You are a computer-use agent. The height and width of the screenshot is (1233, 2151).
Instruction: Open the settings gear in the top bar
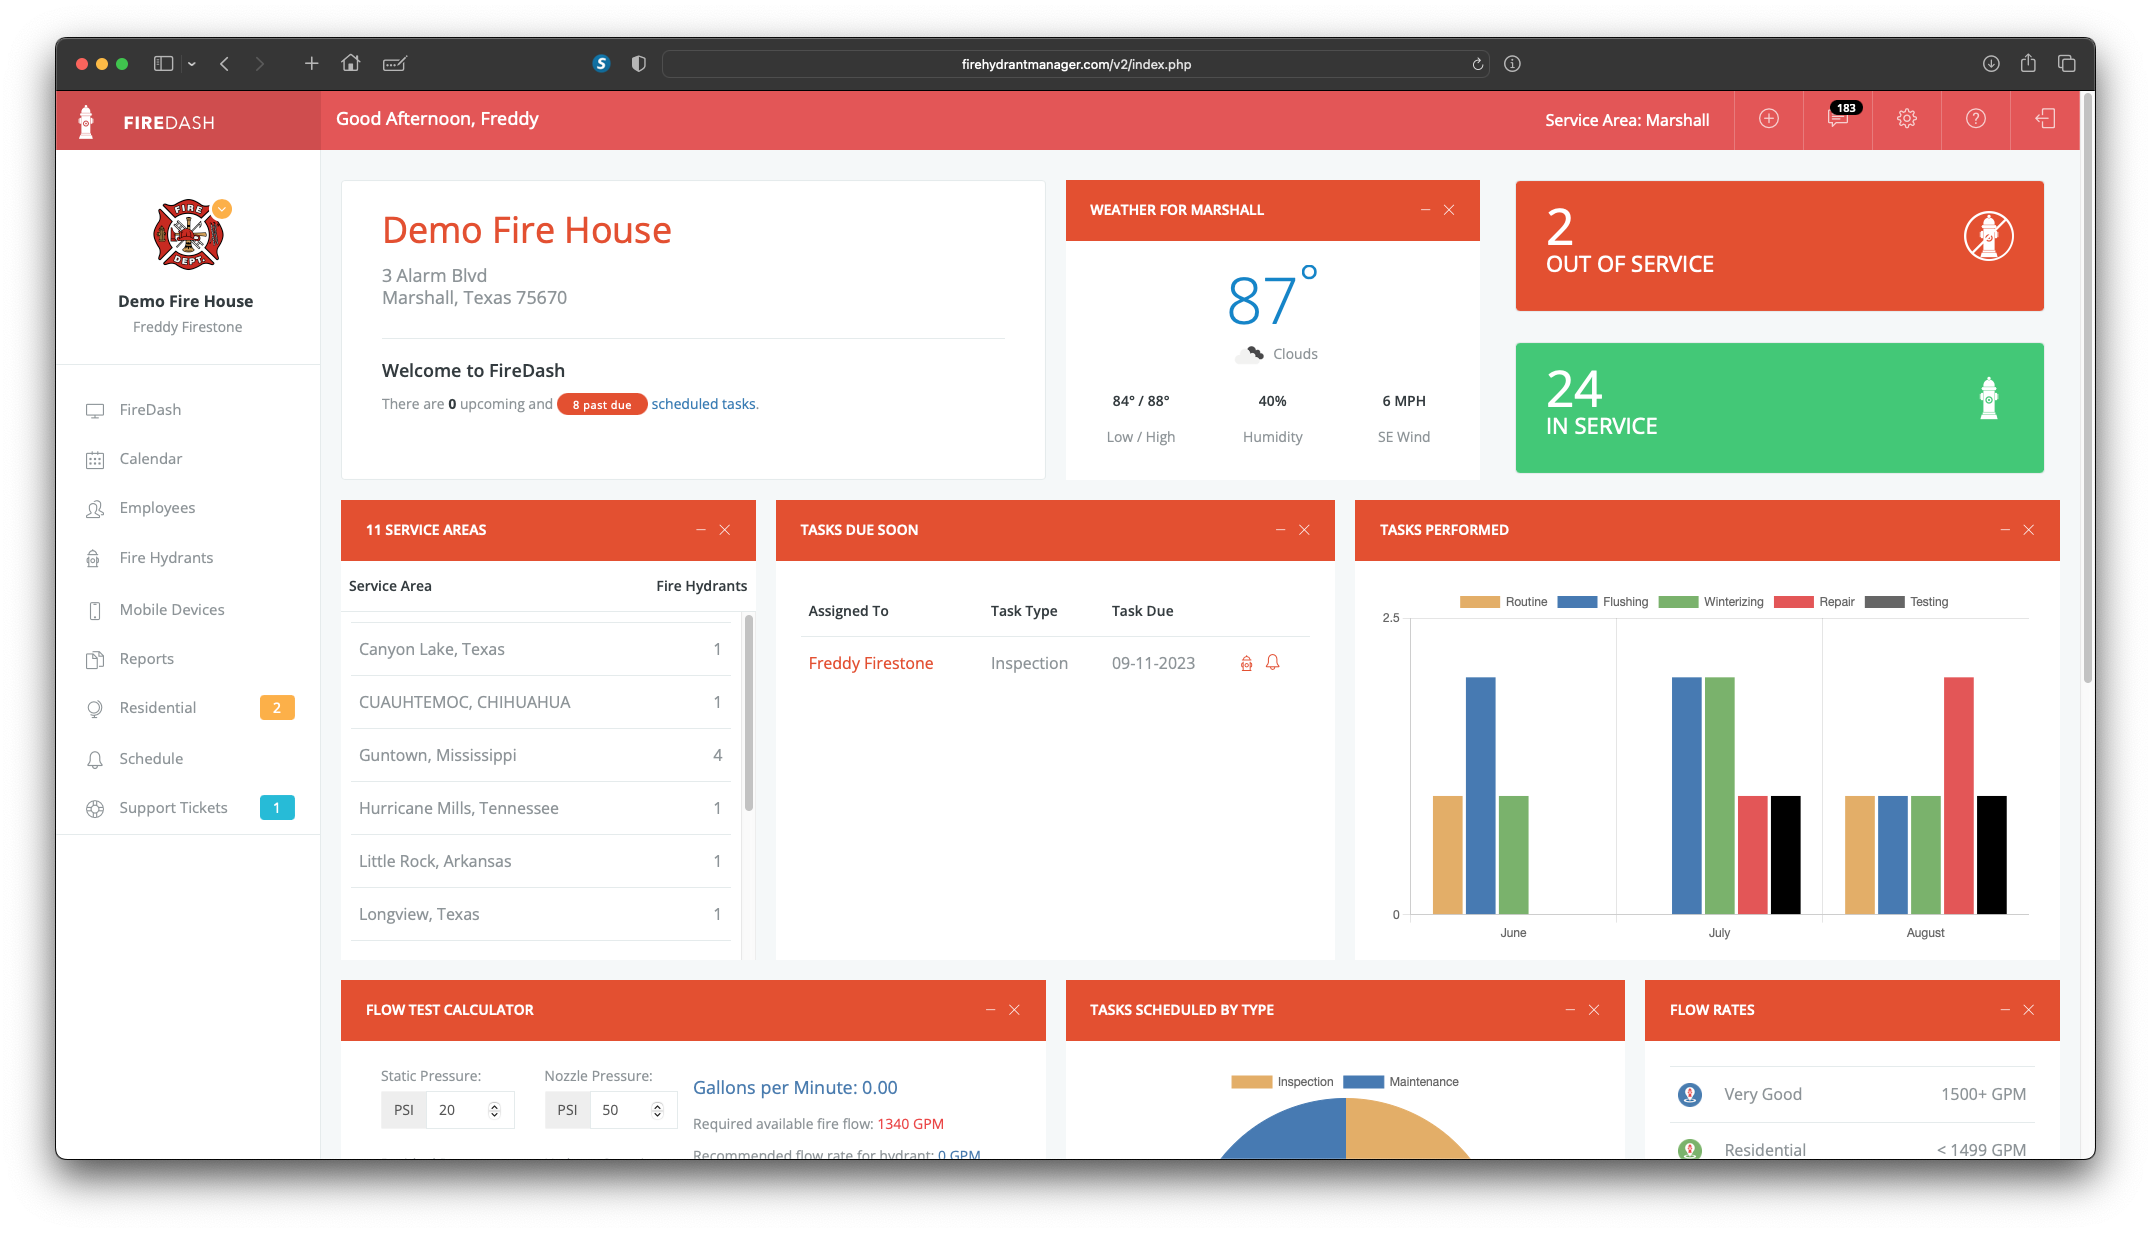point(1907,119)
